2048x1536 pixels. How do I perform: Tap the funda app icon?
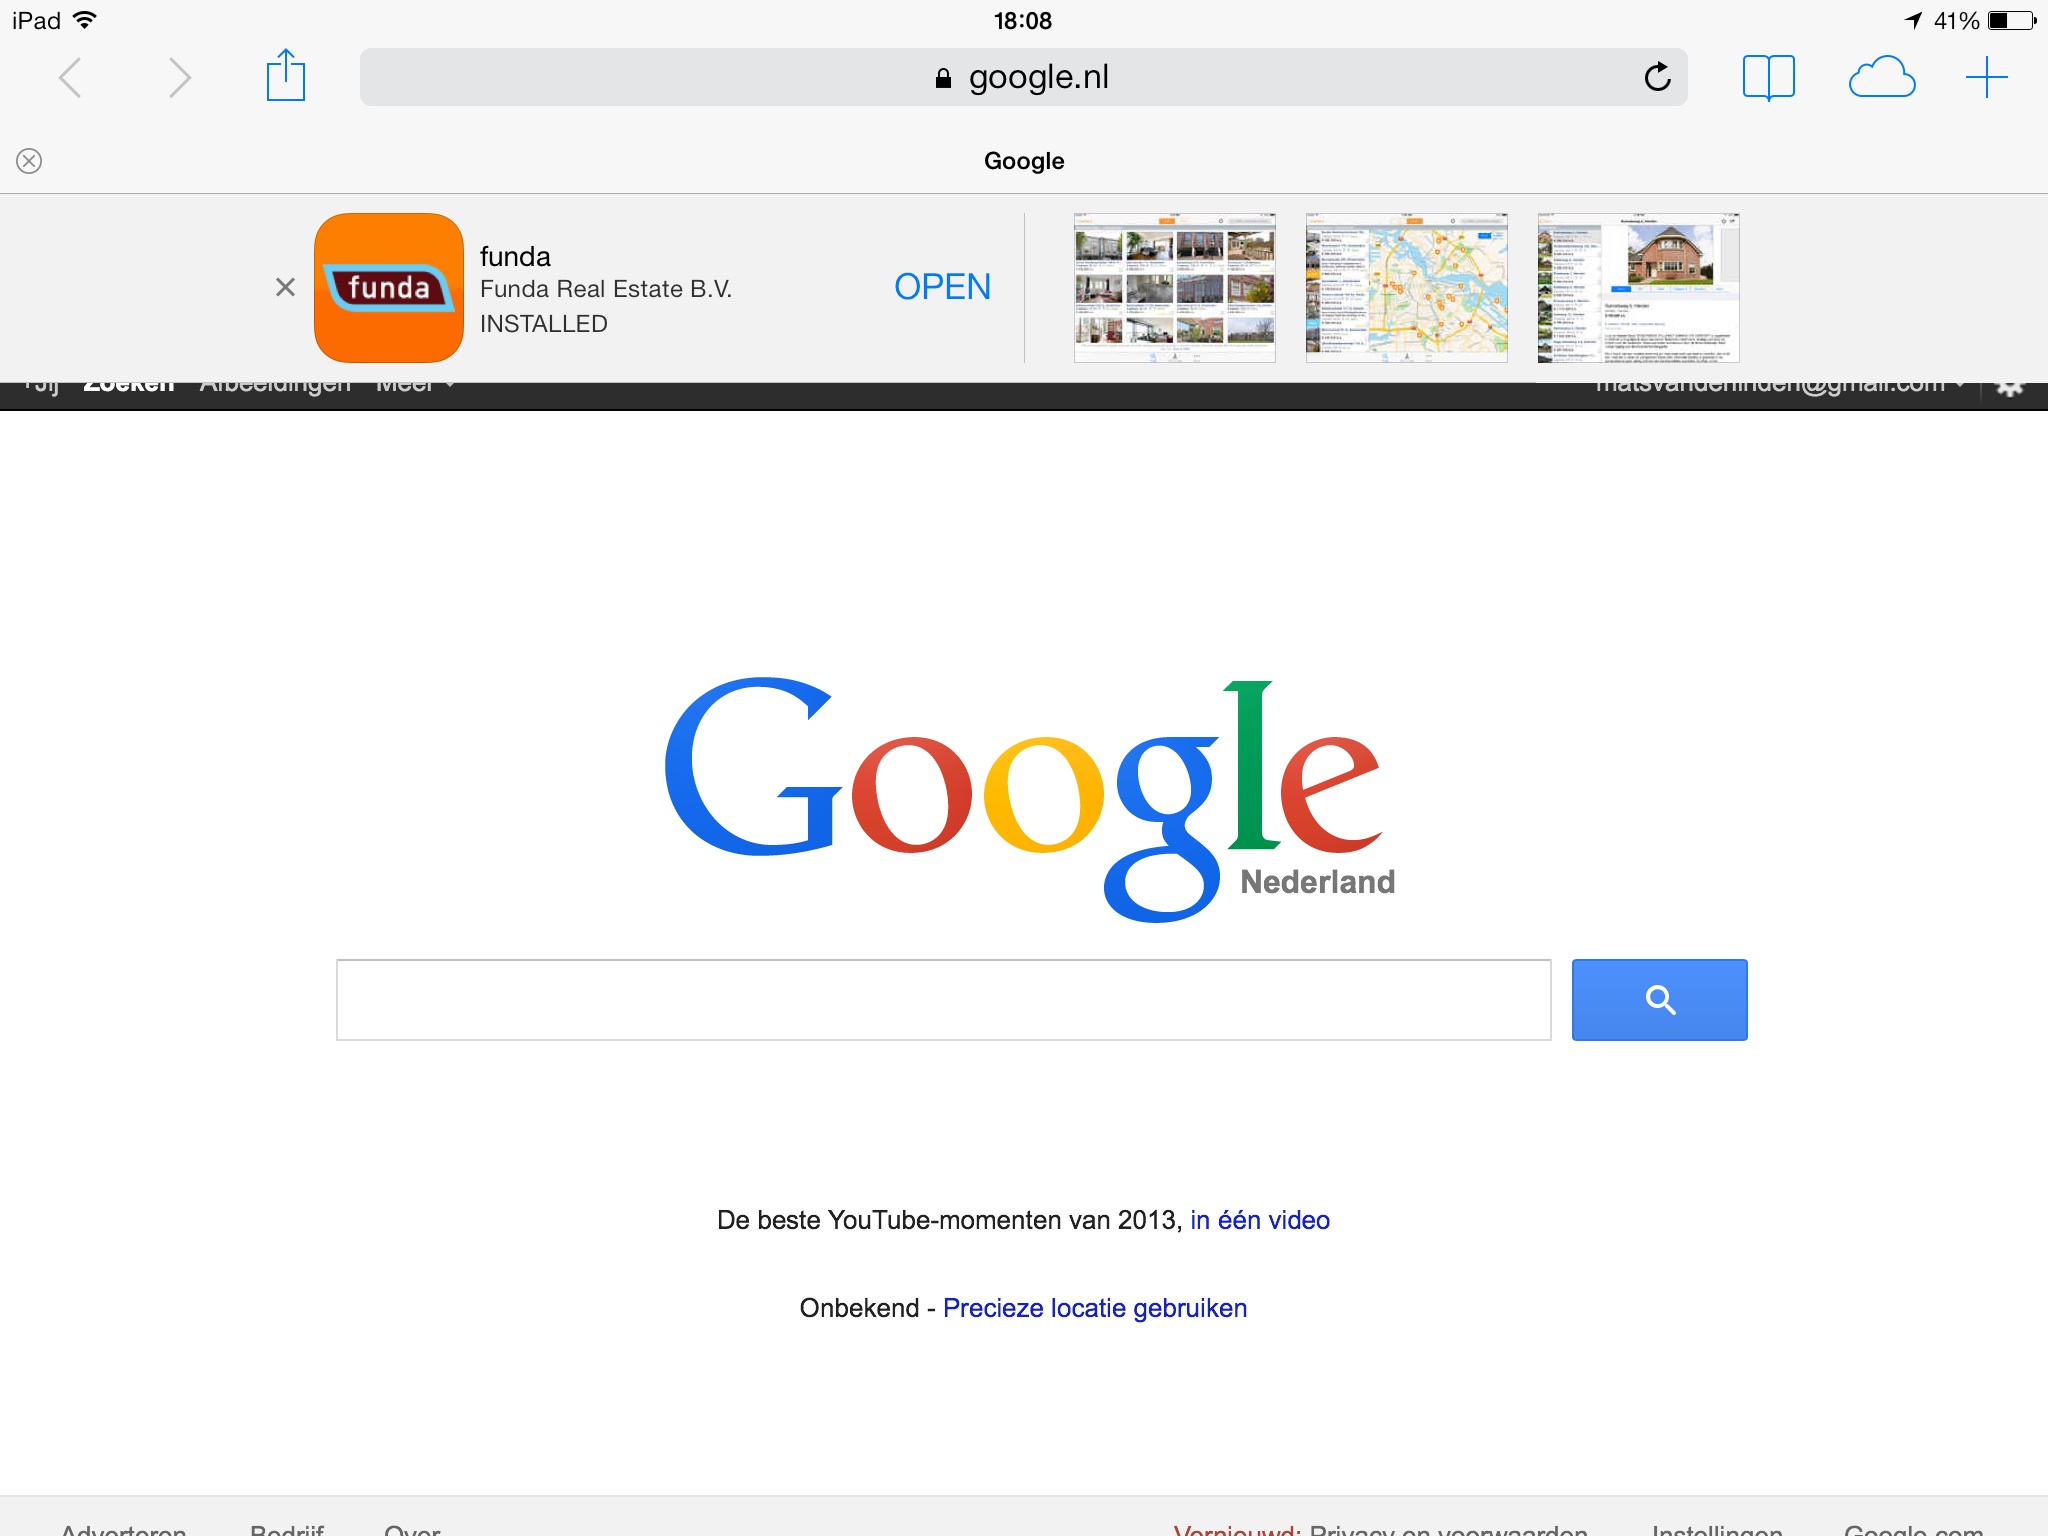coord(389,288)
